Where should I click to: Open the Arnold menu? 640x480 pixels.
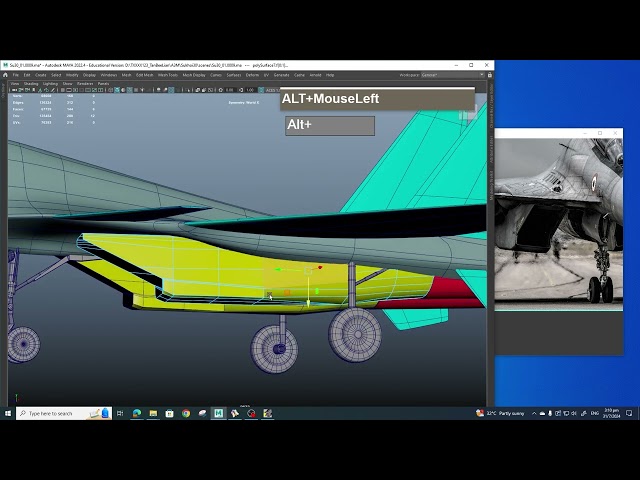click(x=316, y=75)
